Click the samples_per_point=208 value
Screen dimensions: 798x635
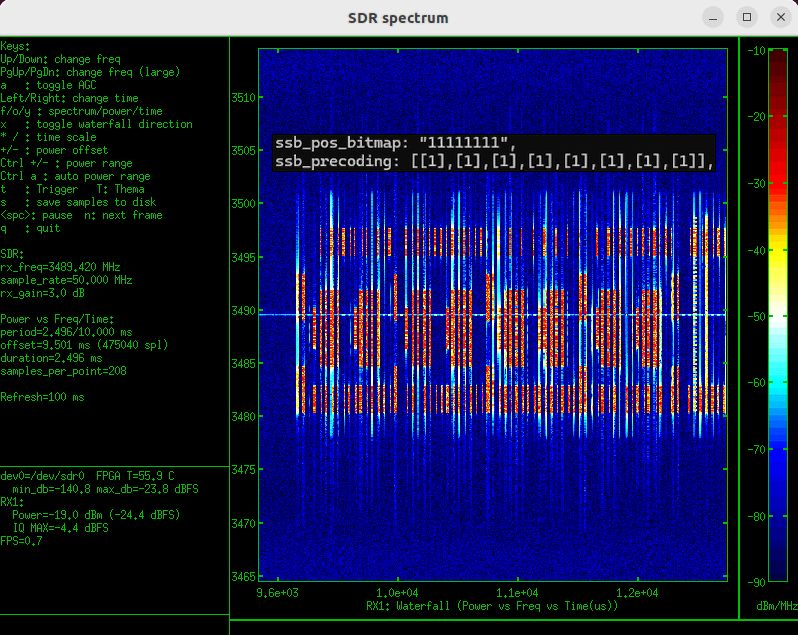pos(63,371)
